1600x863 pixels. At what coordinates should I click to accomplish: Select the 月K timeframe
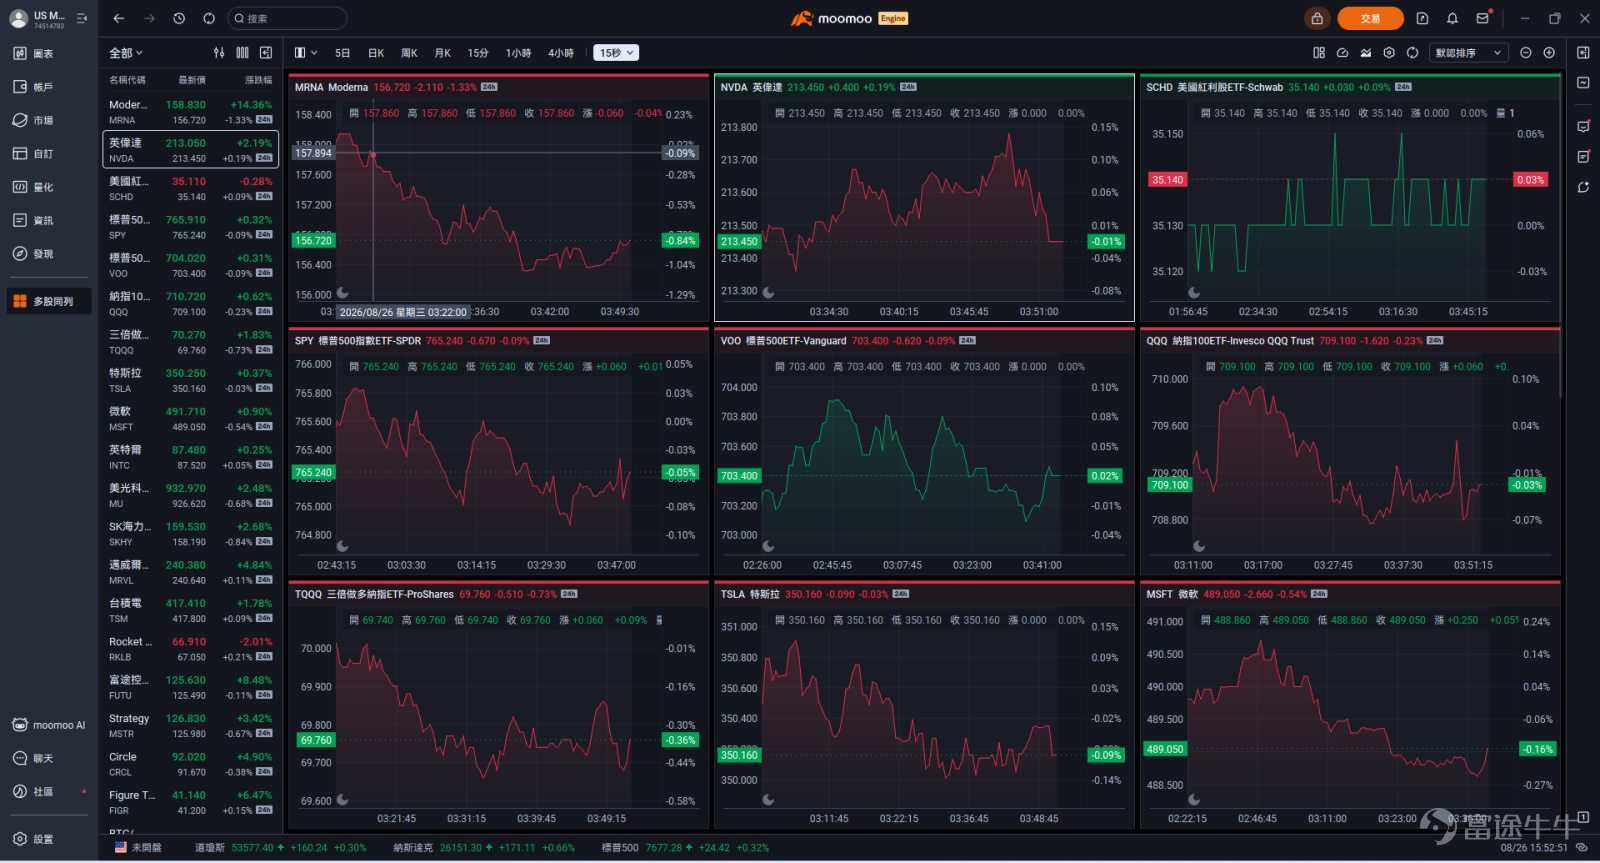[443, 53]
